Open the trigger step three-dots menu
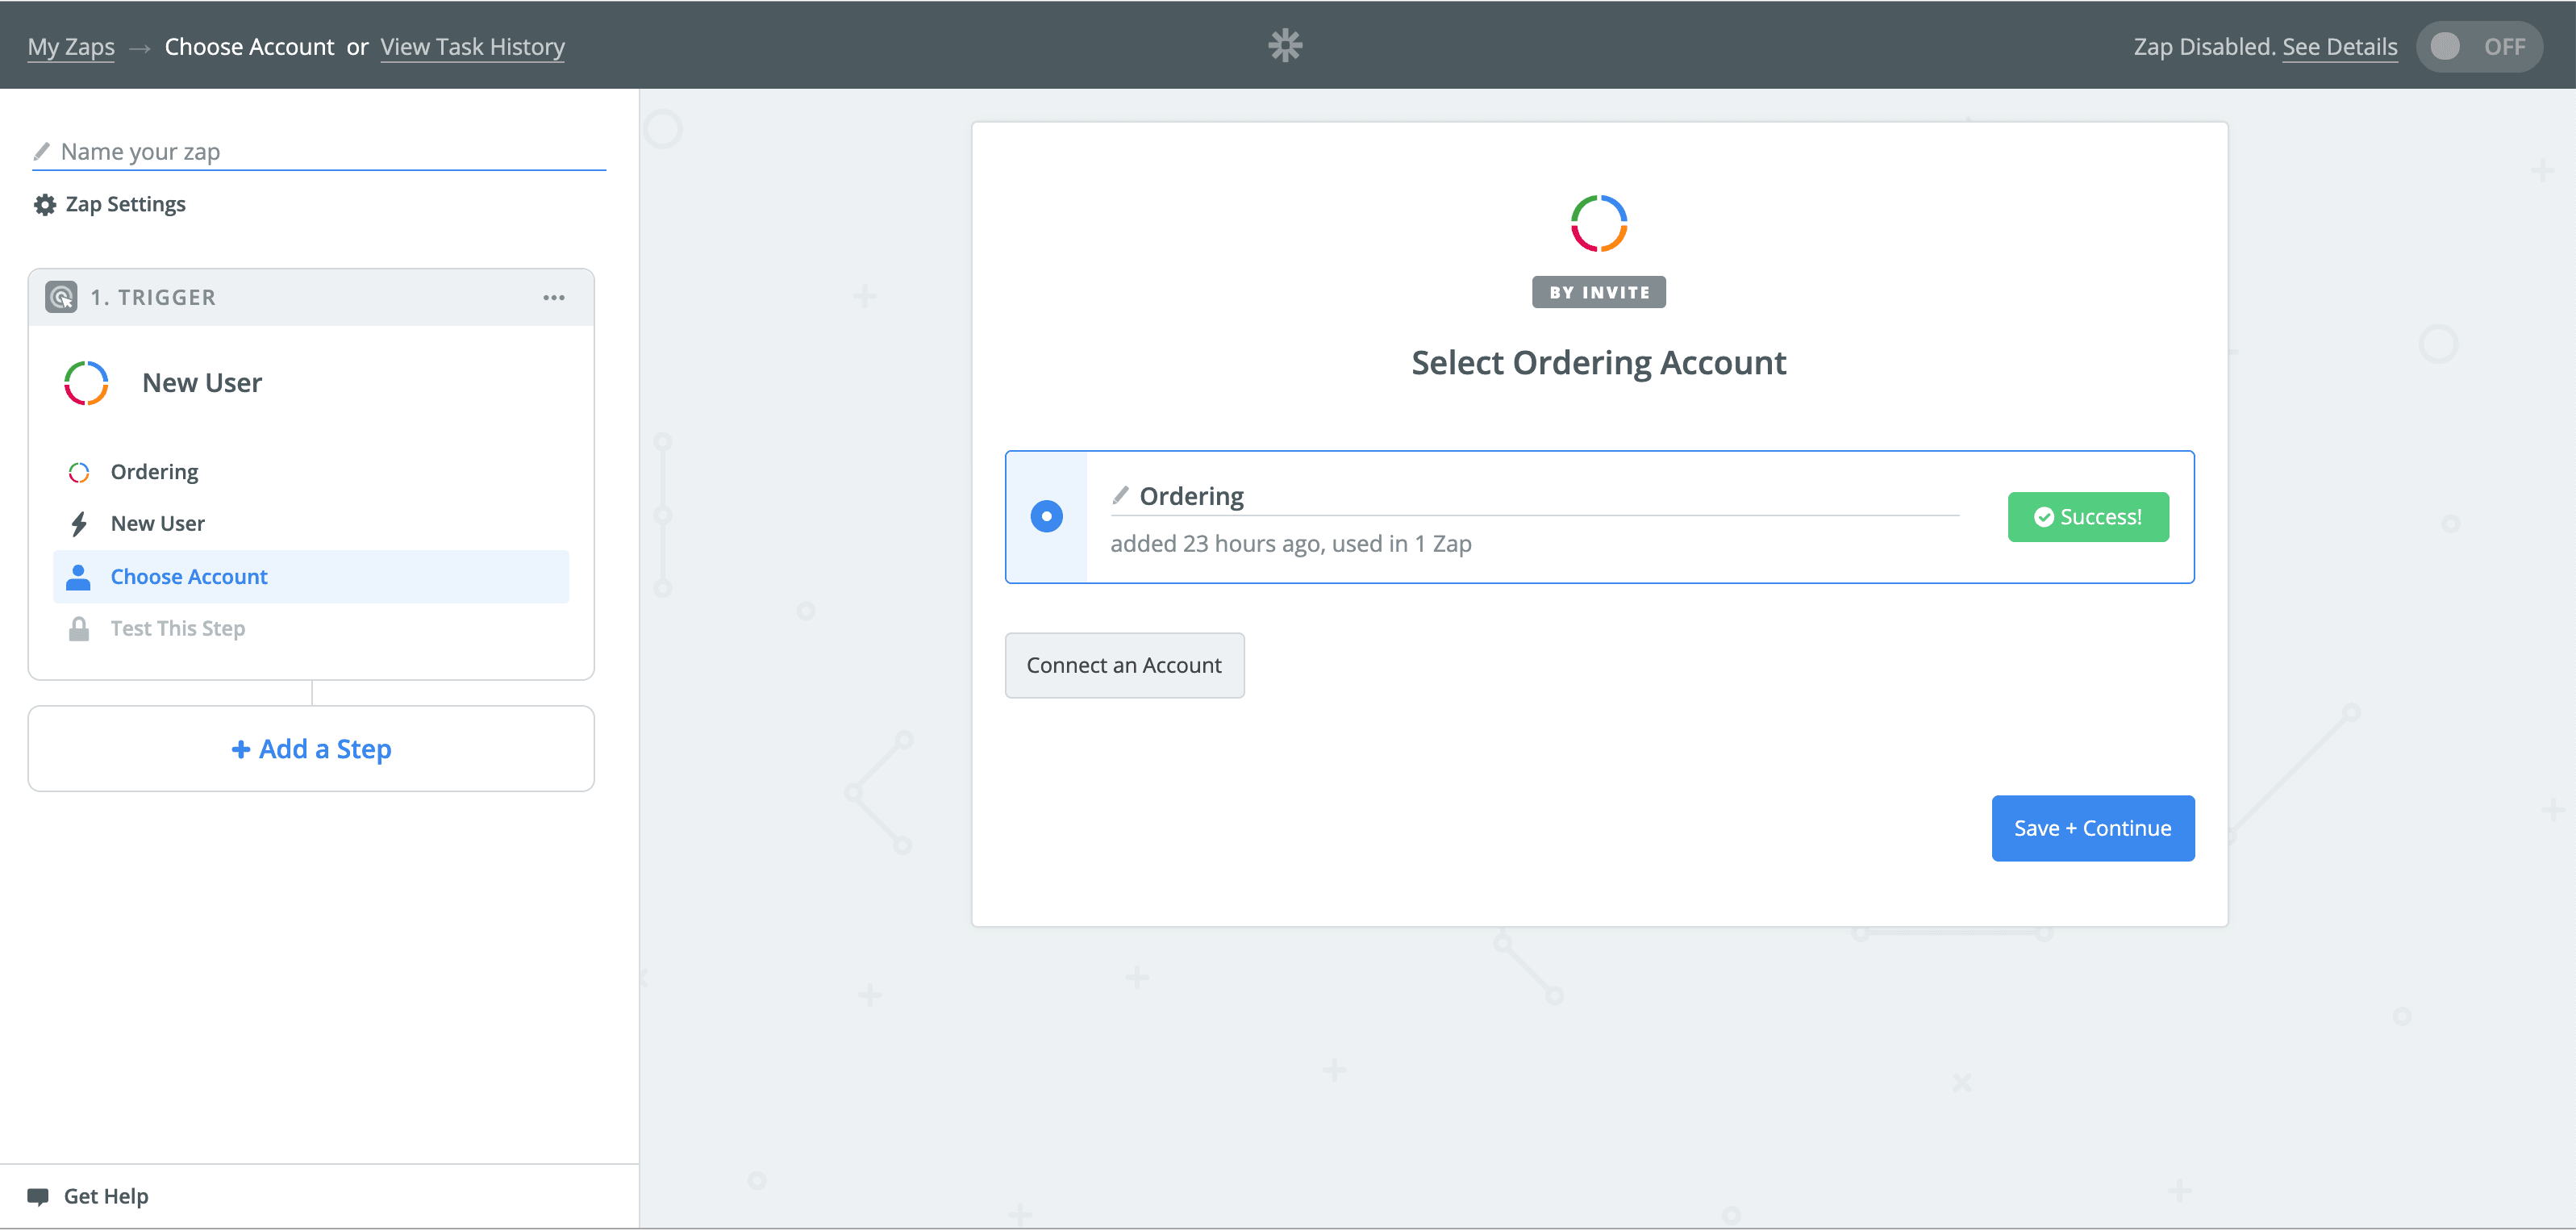The image size is (2576, 1231). (554, 298)
